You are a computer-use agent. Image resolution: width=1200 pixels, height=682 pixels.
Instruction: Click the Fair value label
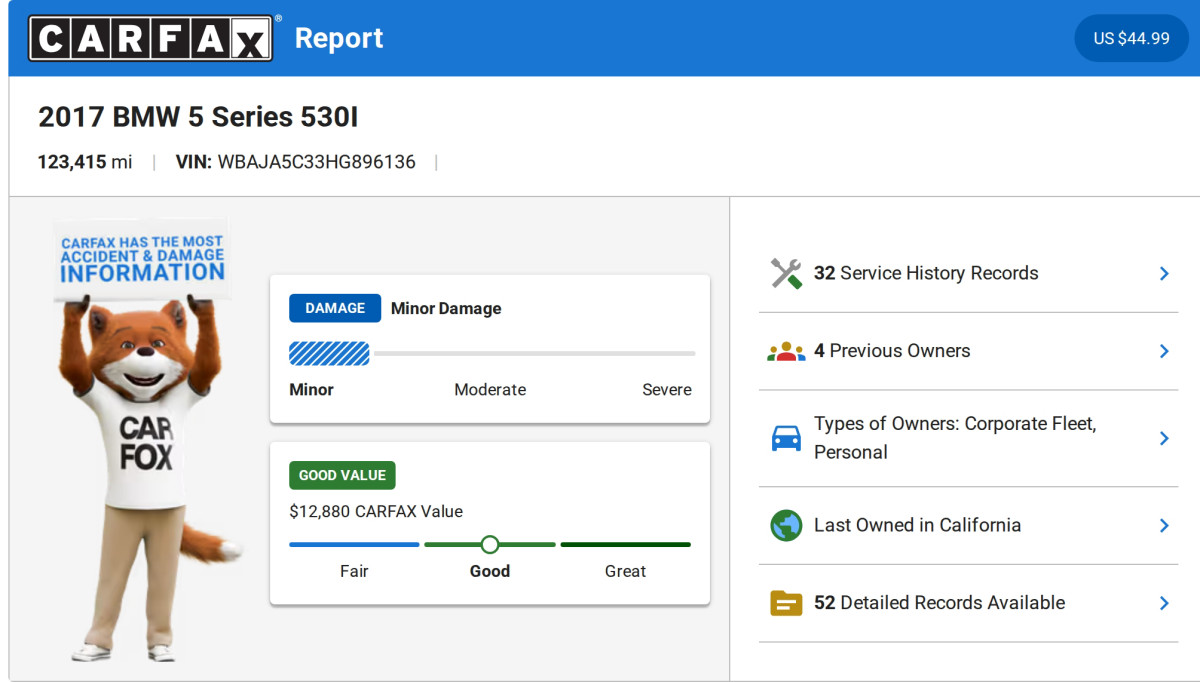point(354,571)
